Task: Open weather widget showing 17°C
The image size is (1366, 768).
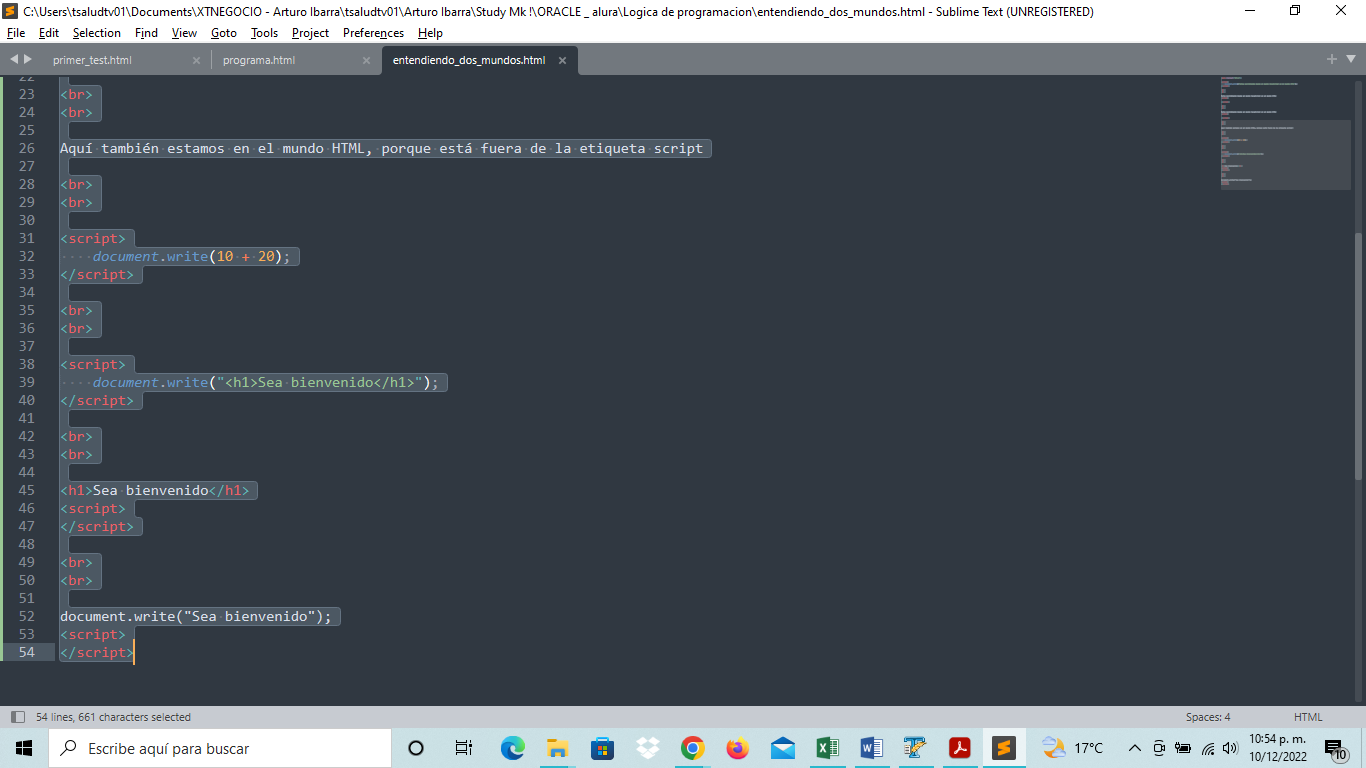Action: [1073, 748]
